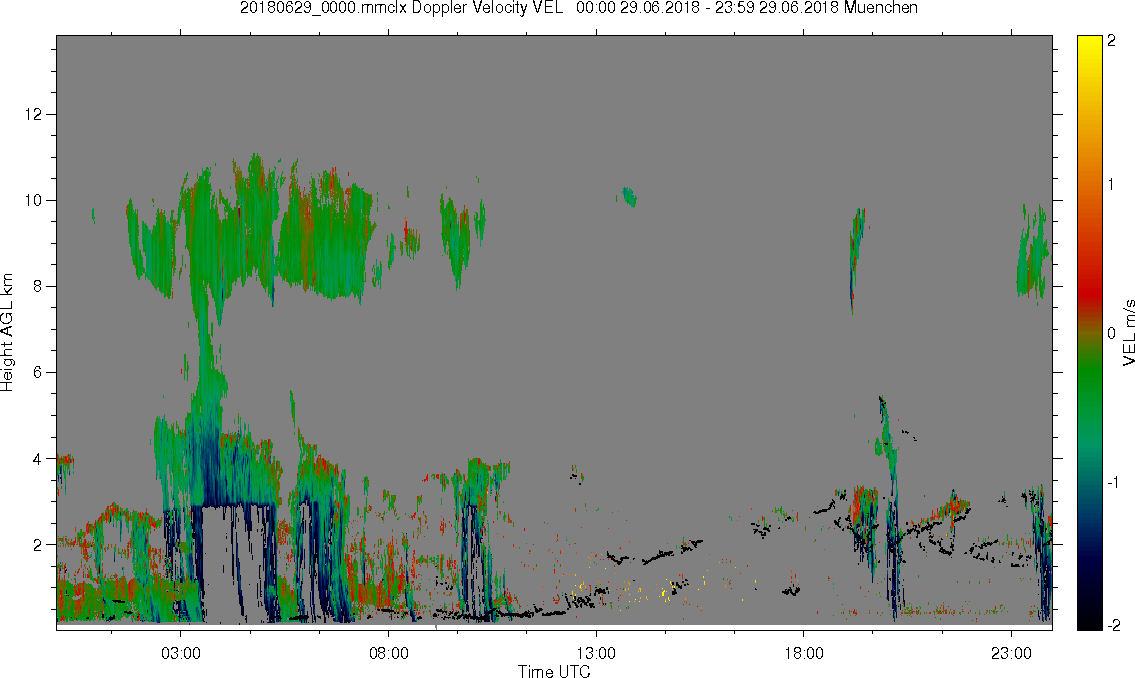Viewport: 1135px width, 678px height.
Task: Click the 'Time UTC' axis label
Action: pos(554,671)
